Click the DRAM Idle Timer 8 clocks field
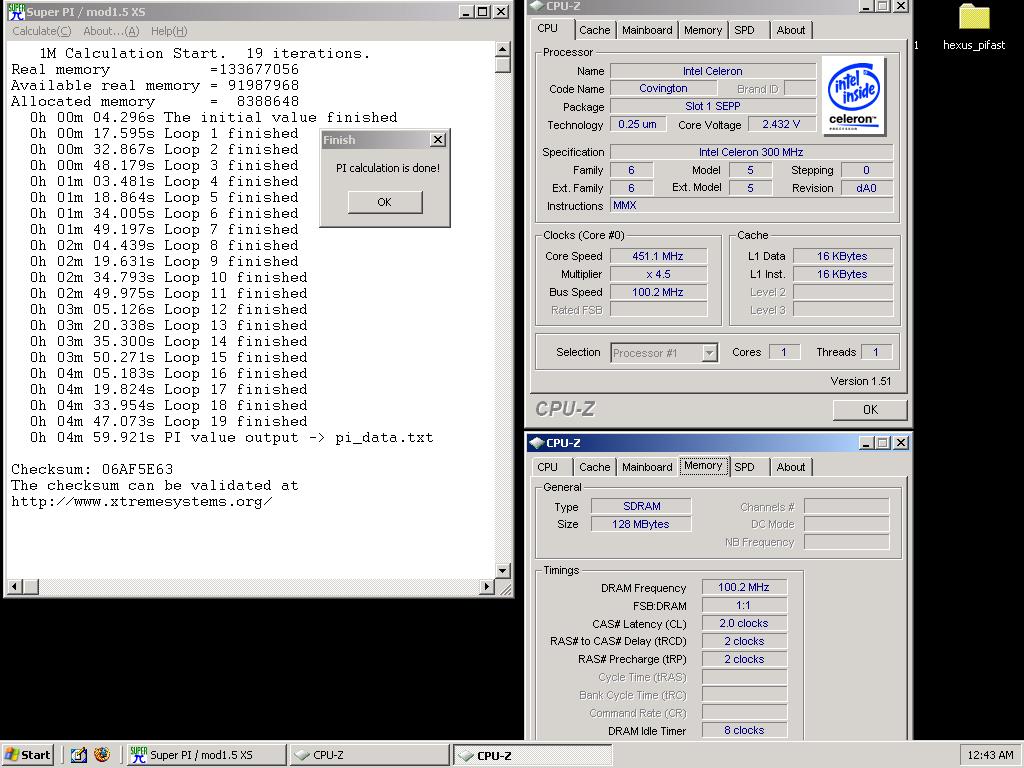1024x768 pixels. tap(744, 730)
